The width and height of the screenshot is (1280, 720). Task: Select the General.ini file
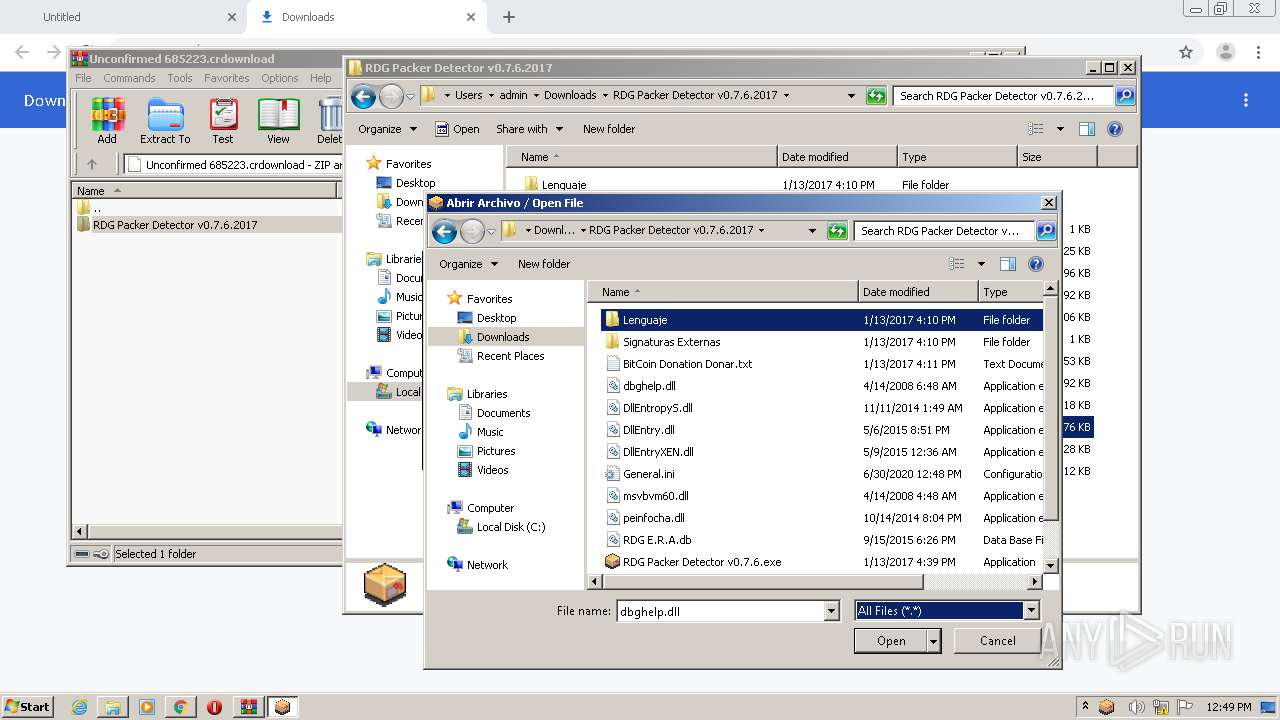(x=648, y=474)
